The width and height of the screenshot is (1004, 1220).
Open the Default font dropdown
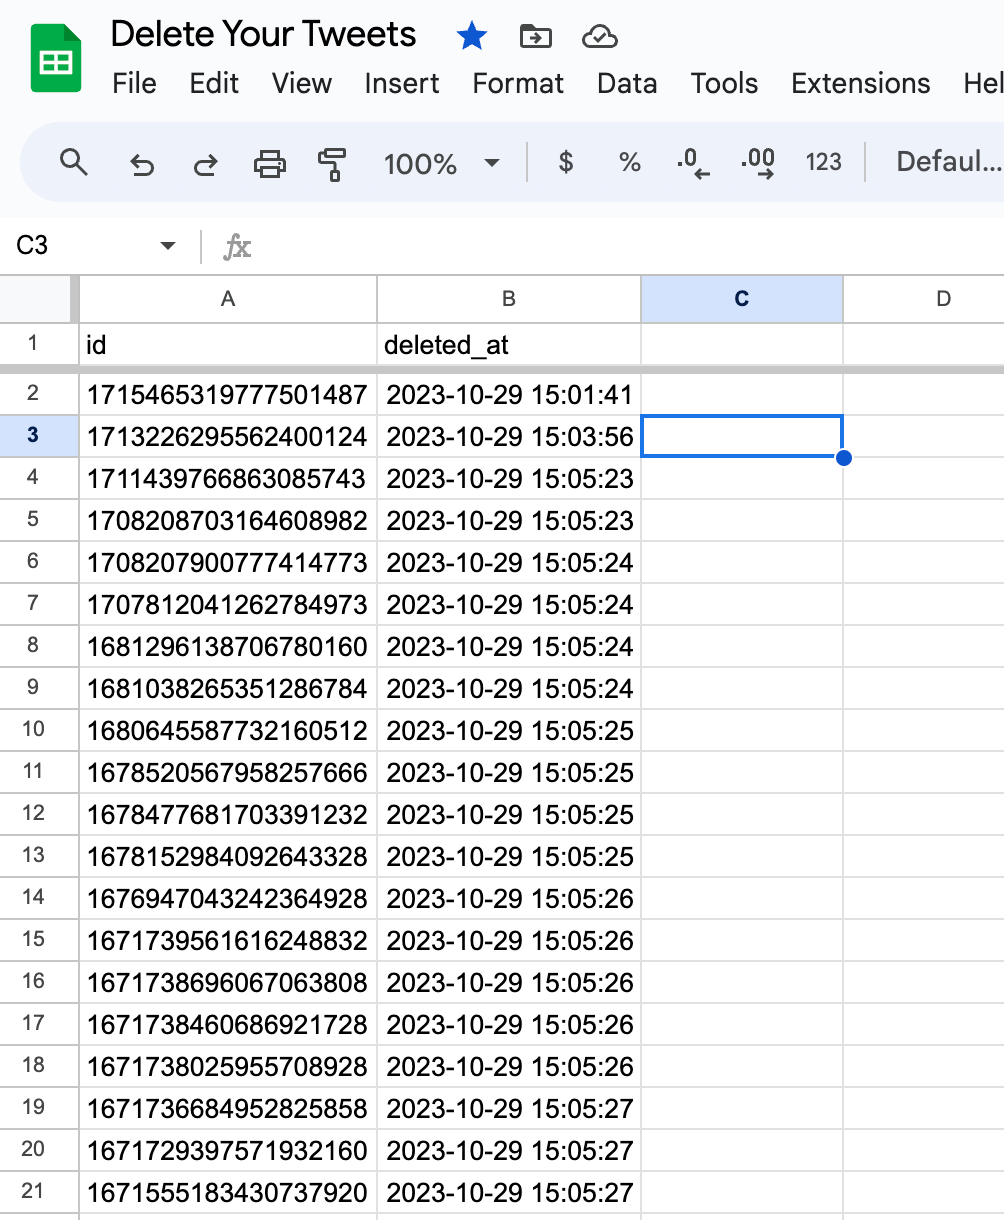pyautogui.click(x=948, y=162)
